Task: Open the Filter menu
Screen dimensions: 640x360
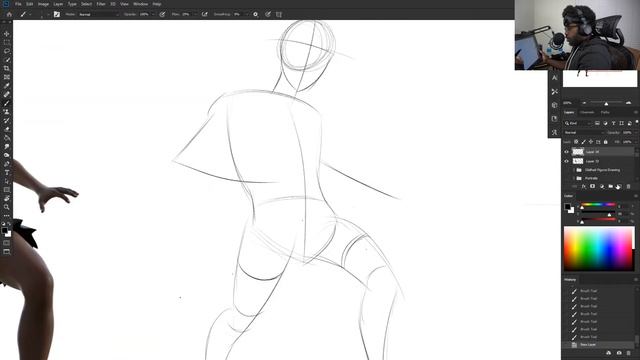Action: pyautogui.click(x=101, y=4)
